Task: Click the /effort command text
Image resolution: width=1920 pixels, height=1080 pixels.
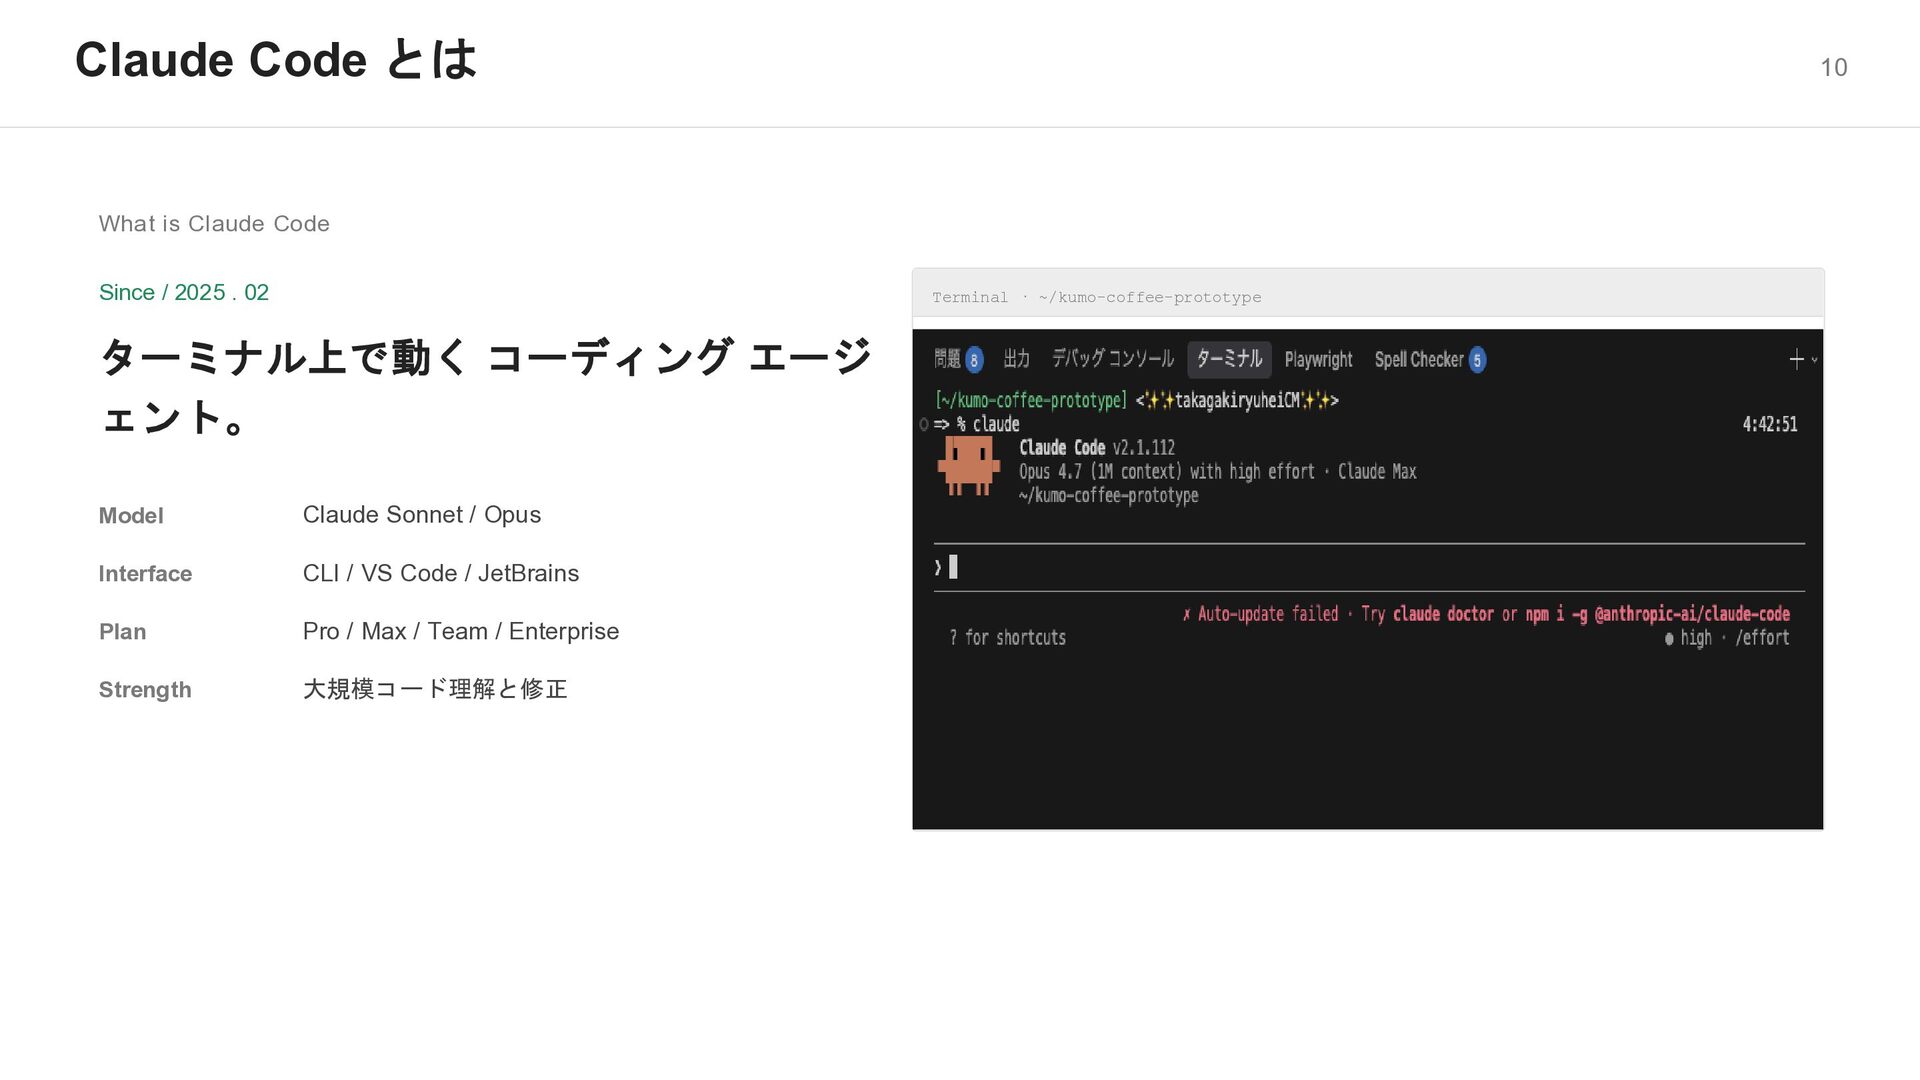Action: click(1762, 638)
